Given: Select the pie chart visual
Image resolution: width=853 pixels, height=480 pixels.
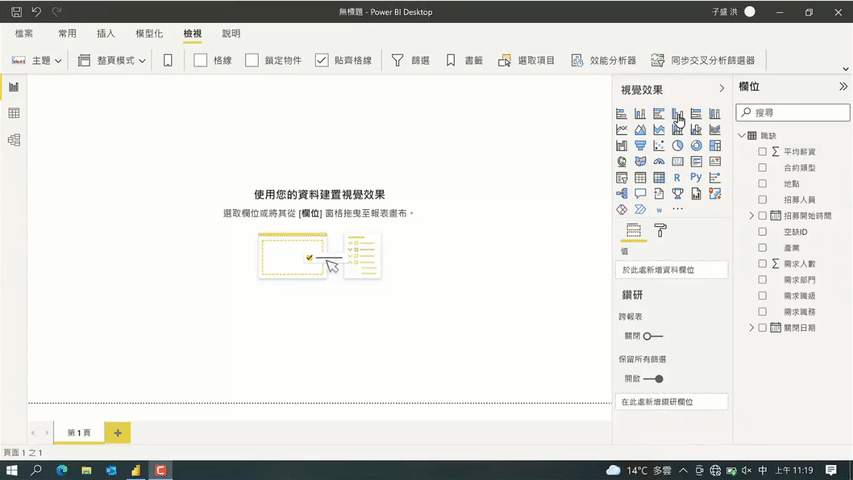Looking at the screenshot, I should click(x=677, y=146).
